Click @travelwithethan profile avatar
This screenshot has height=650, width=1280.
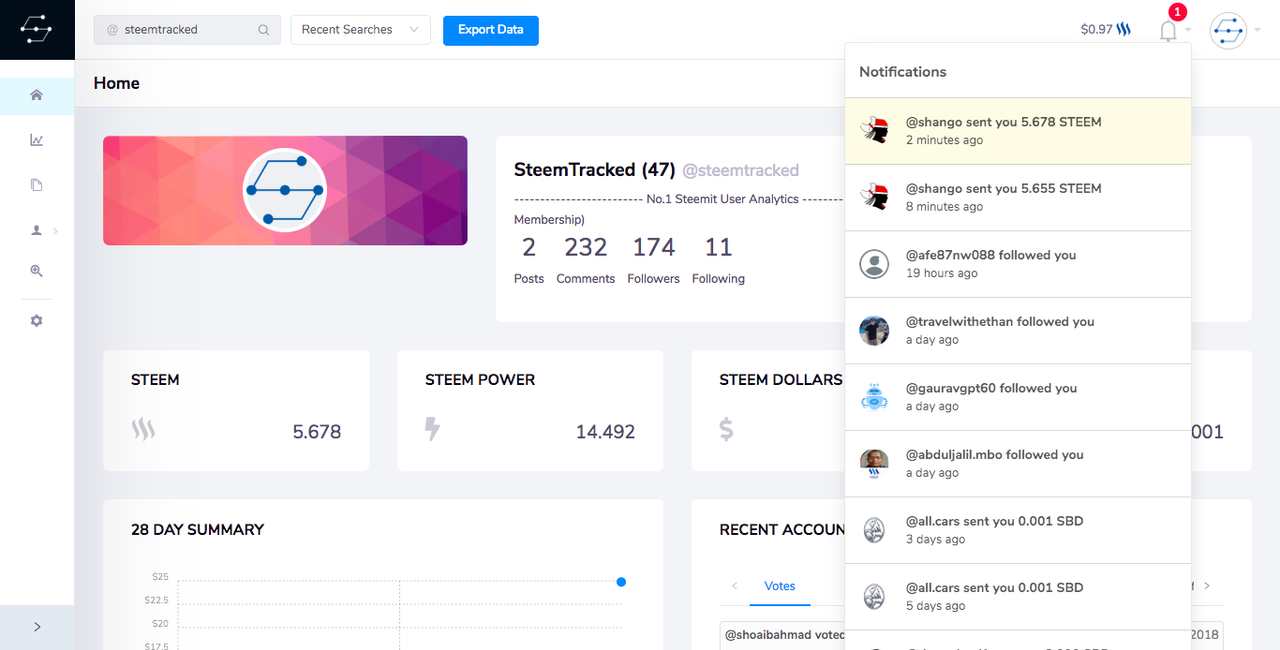pos(875,331)
